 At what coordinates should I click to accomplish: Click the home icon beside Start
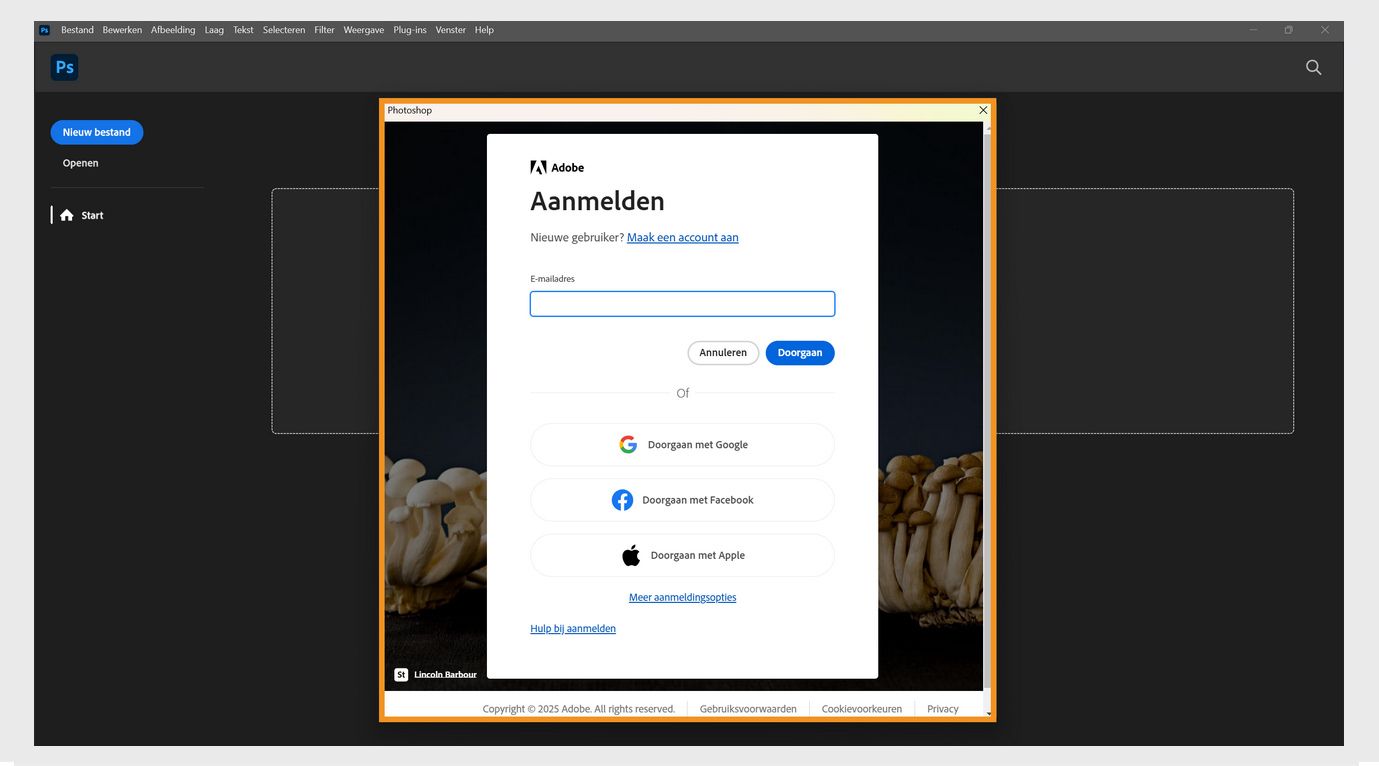tap(66, 215)
